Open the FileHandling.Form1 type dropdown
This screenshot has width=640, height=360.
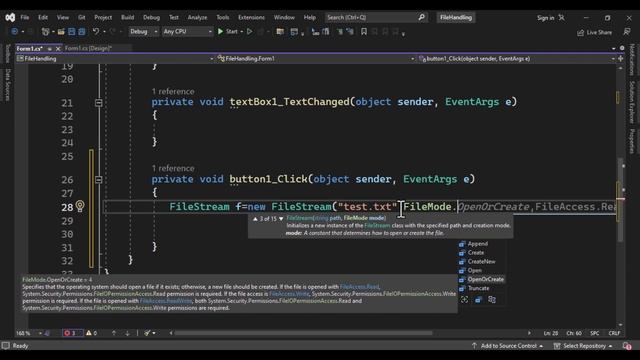tap(316, 59)
